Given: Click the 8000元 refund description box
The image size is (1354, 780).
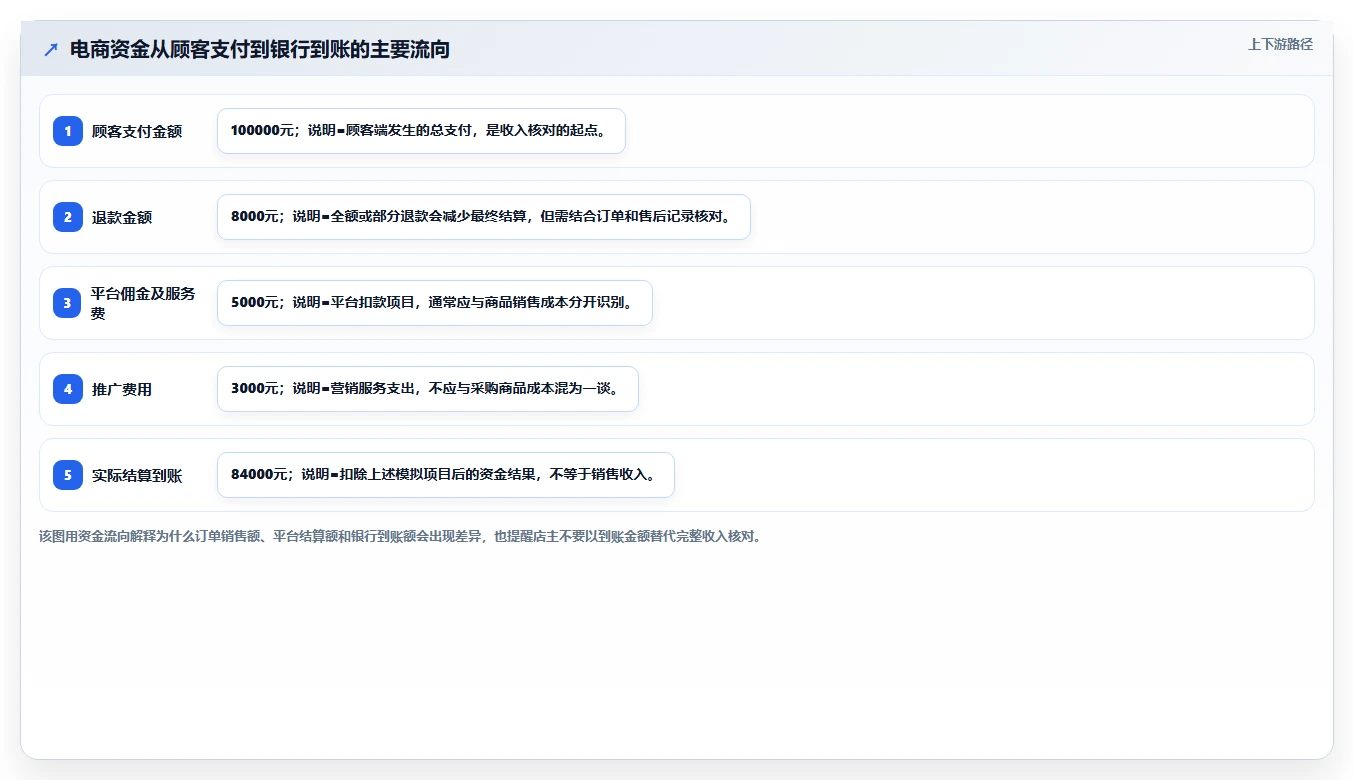Looking at the screenshot, I should pos(483,217).
